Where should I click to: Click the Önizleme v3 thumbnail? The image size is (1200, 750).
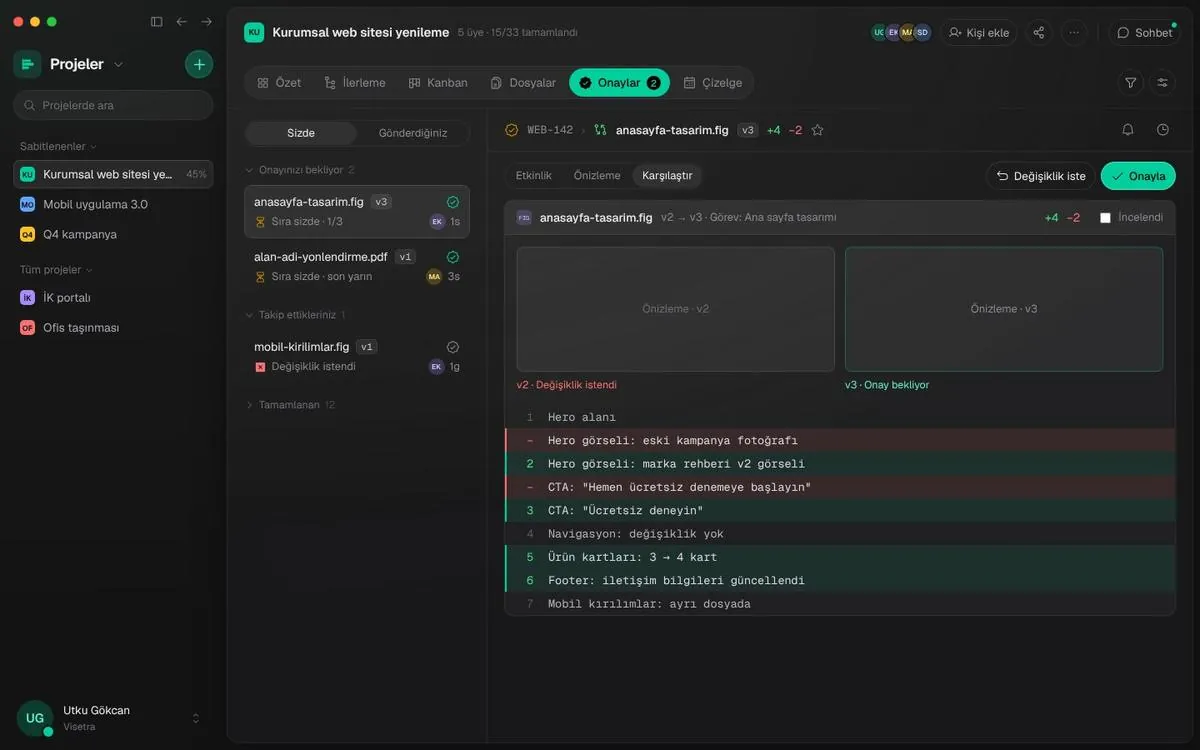pyautogui.click(x=1004, y=309)
